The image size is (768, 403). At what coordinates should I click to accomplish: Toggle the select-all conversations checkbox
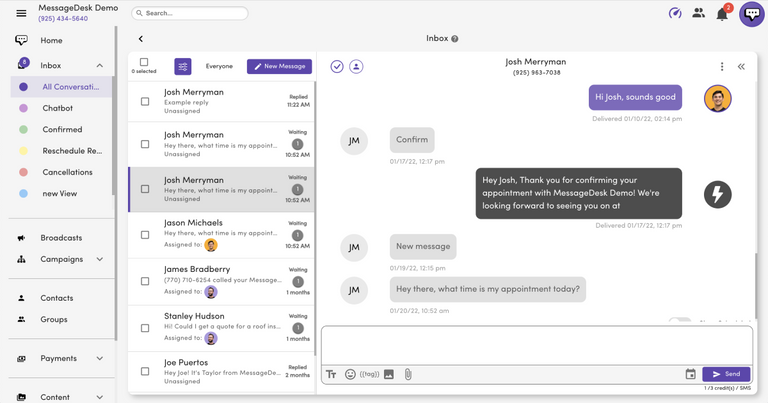144,62
